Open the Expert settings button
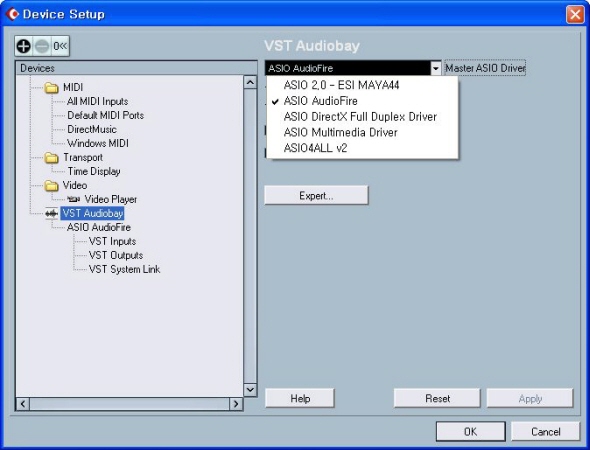 click(x=316, y=196)
